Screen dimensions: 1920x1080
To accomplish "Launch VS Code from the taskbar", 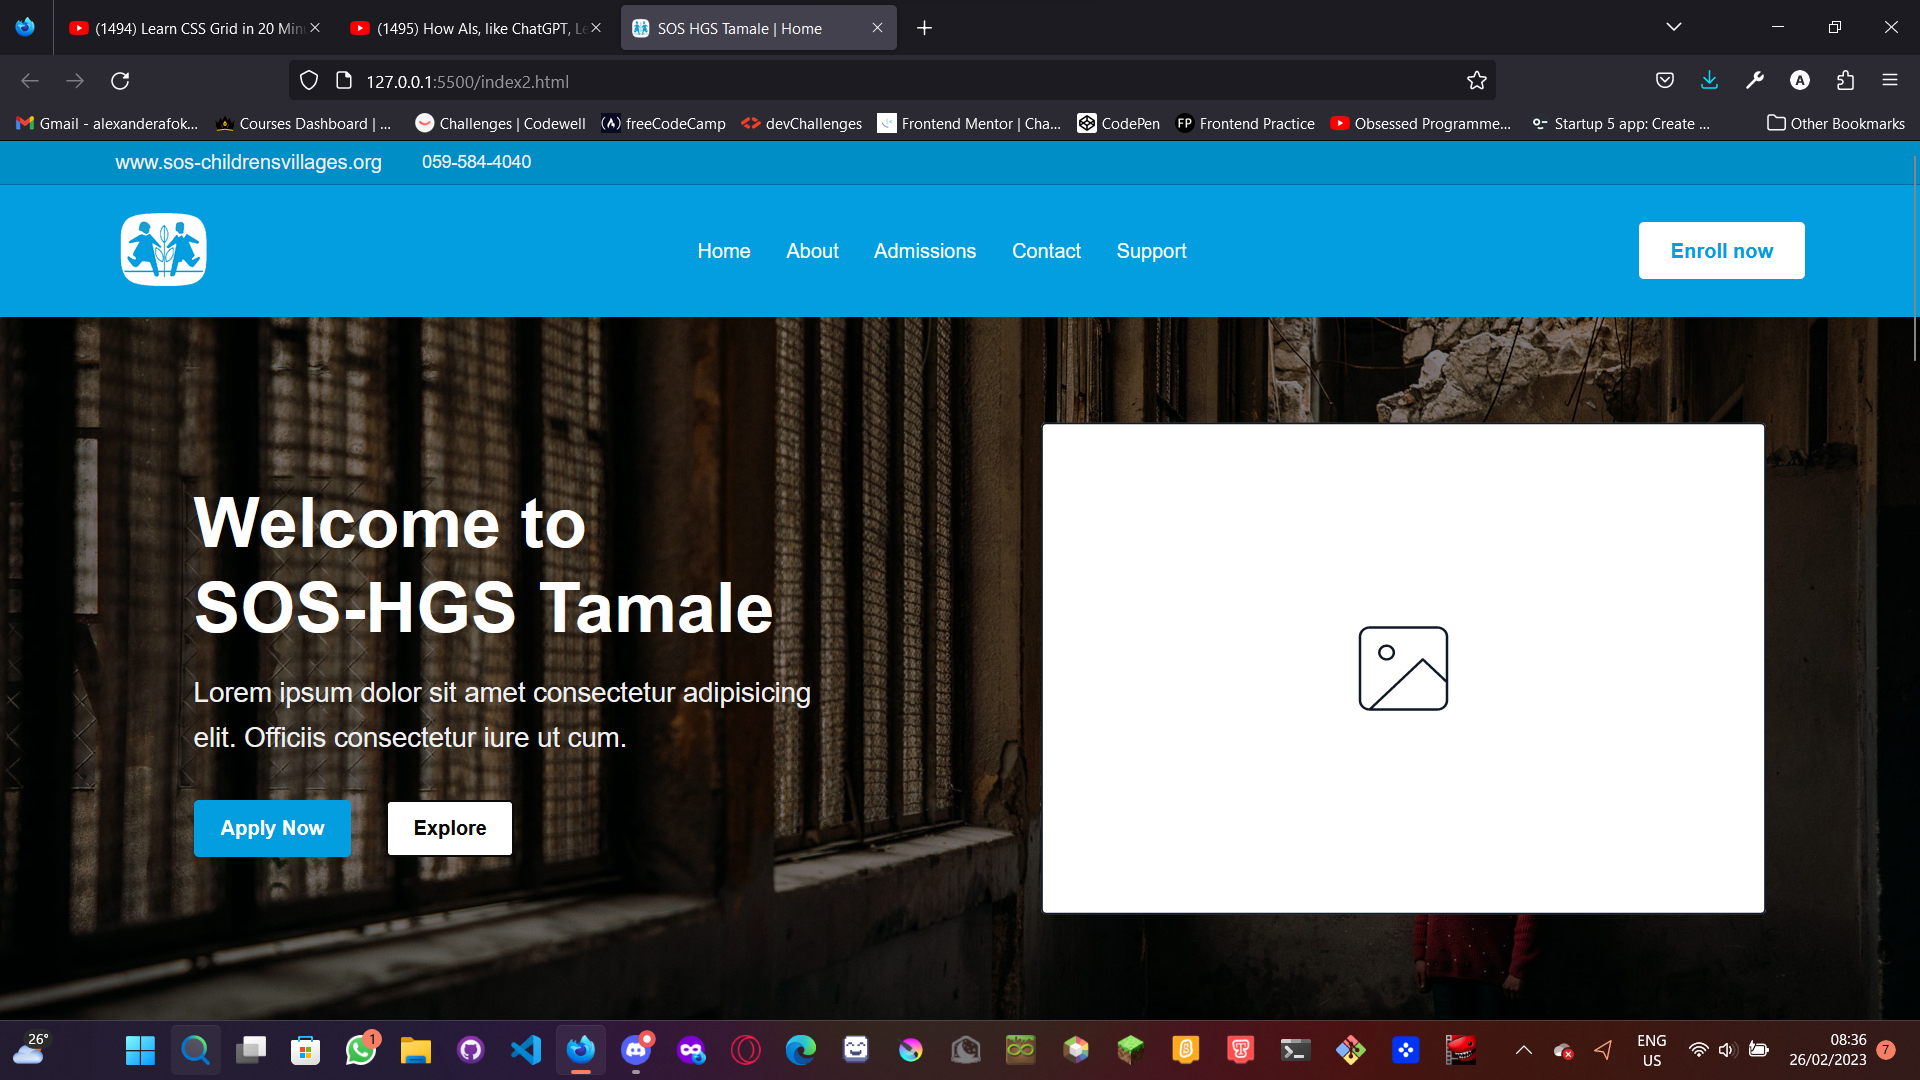I will [x=525, y=1050].
